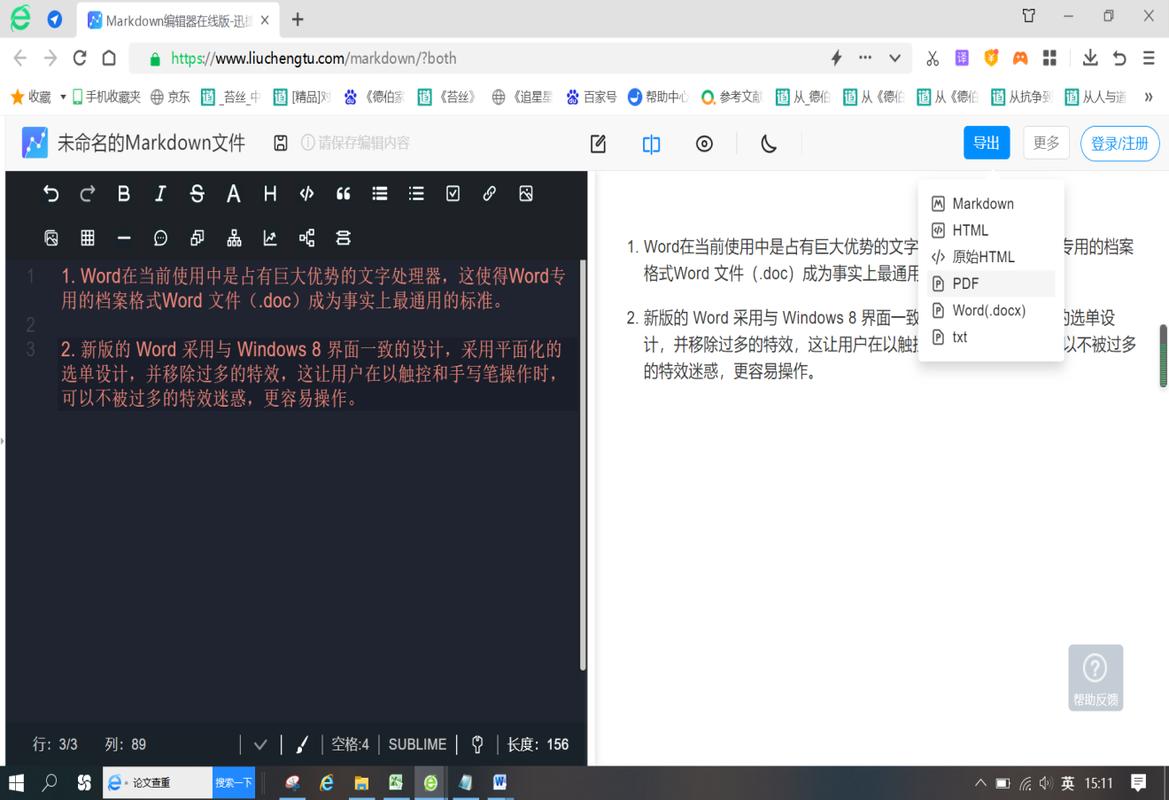The image size is (1169, 800).
Task: Insert an image using the image icon
Action: tap(525, 193)
